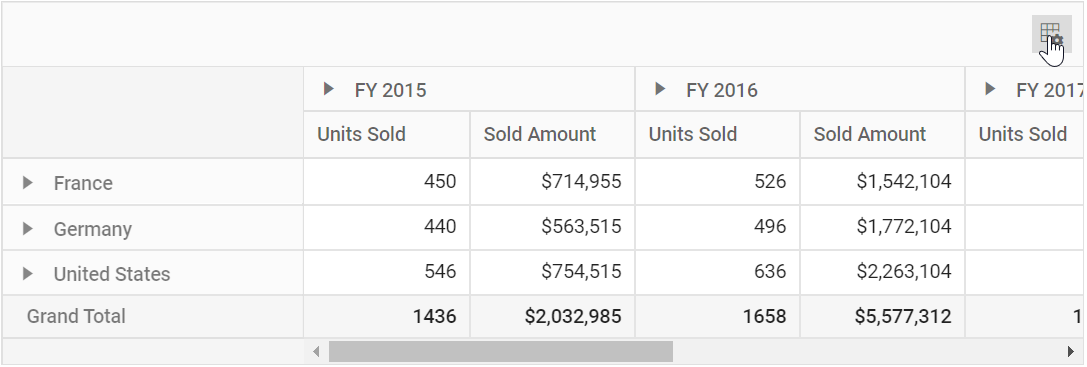The width and height of the screenshot is (1087, 367).
Task: Select Grand Total cell $2,032,985
Action: click(553, 316)
